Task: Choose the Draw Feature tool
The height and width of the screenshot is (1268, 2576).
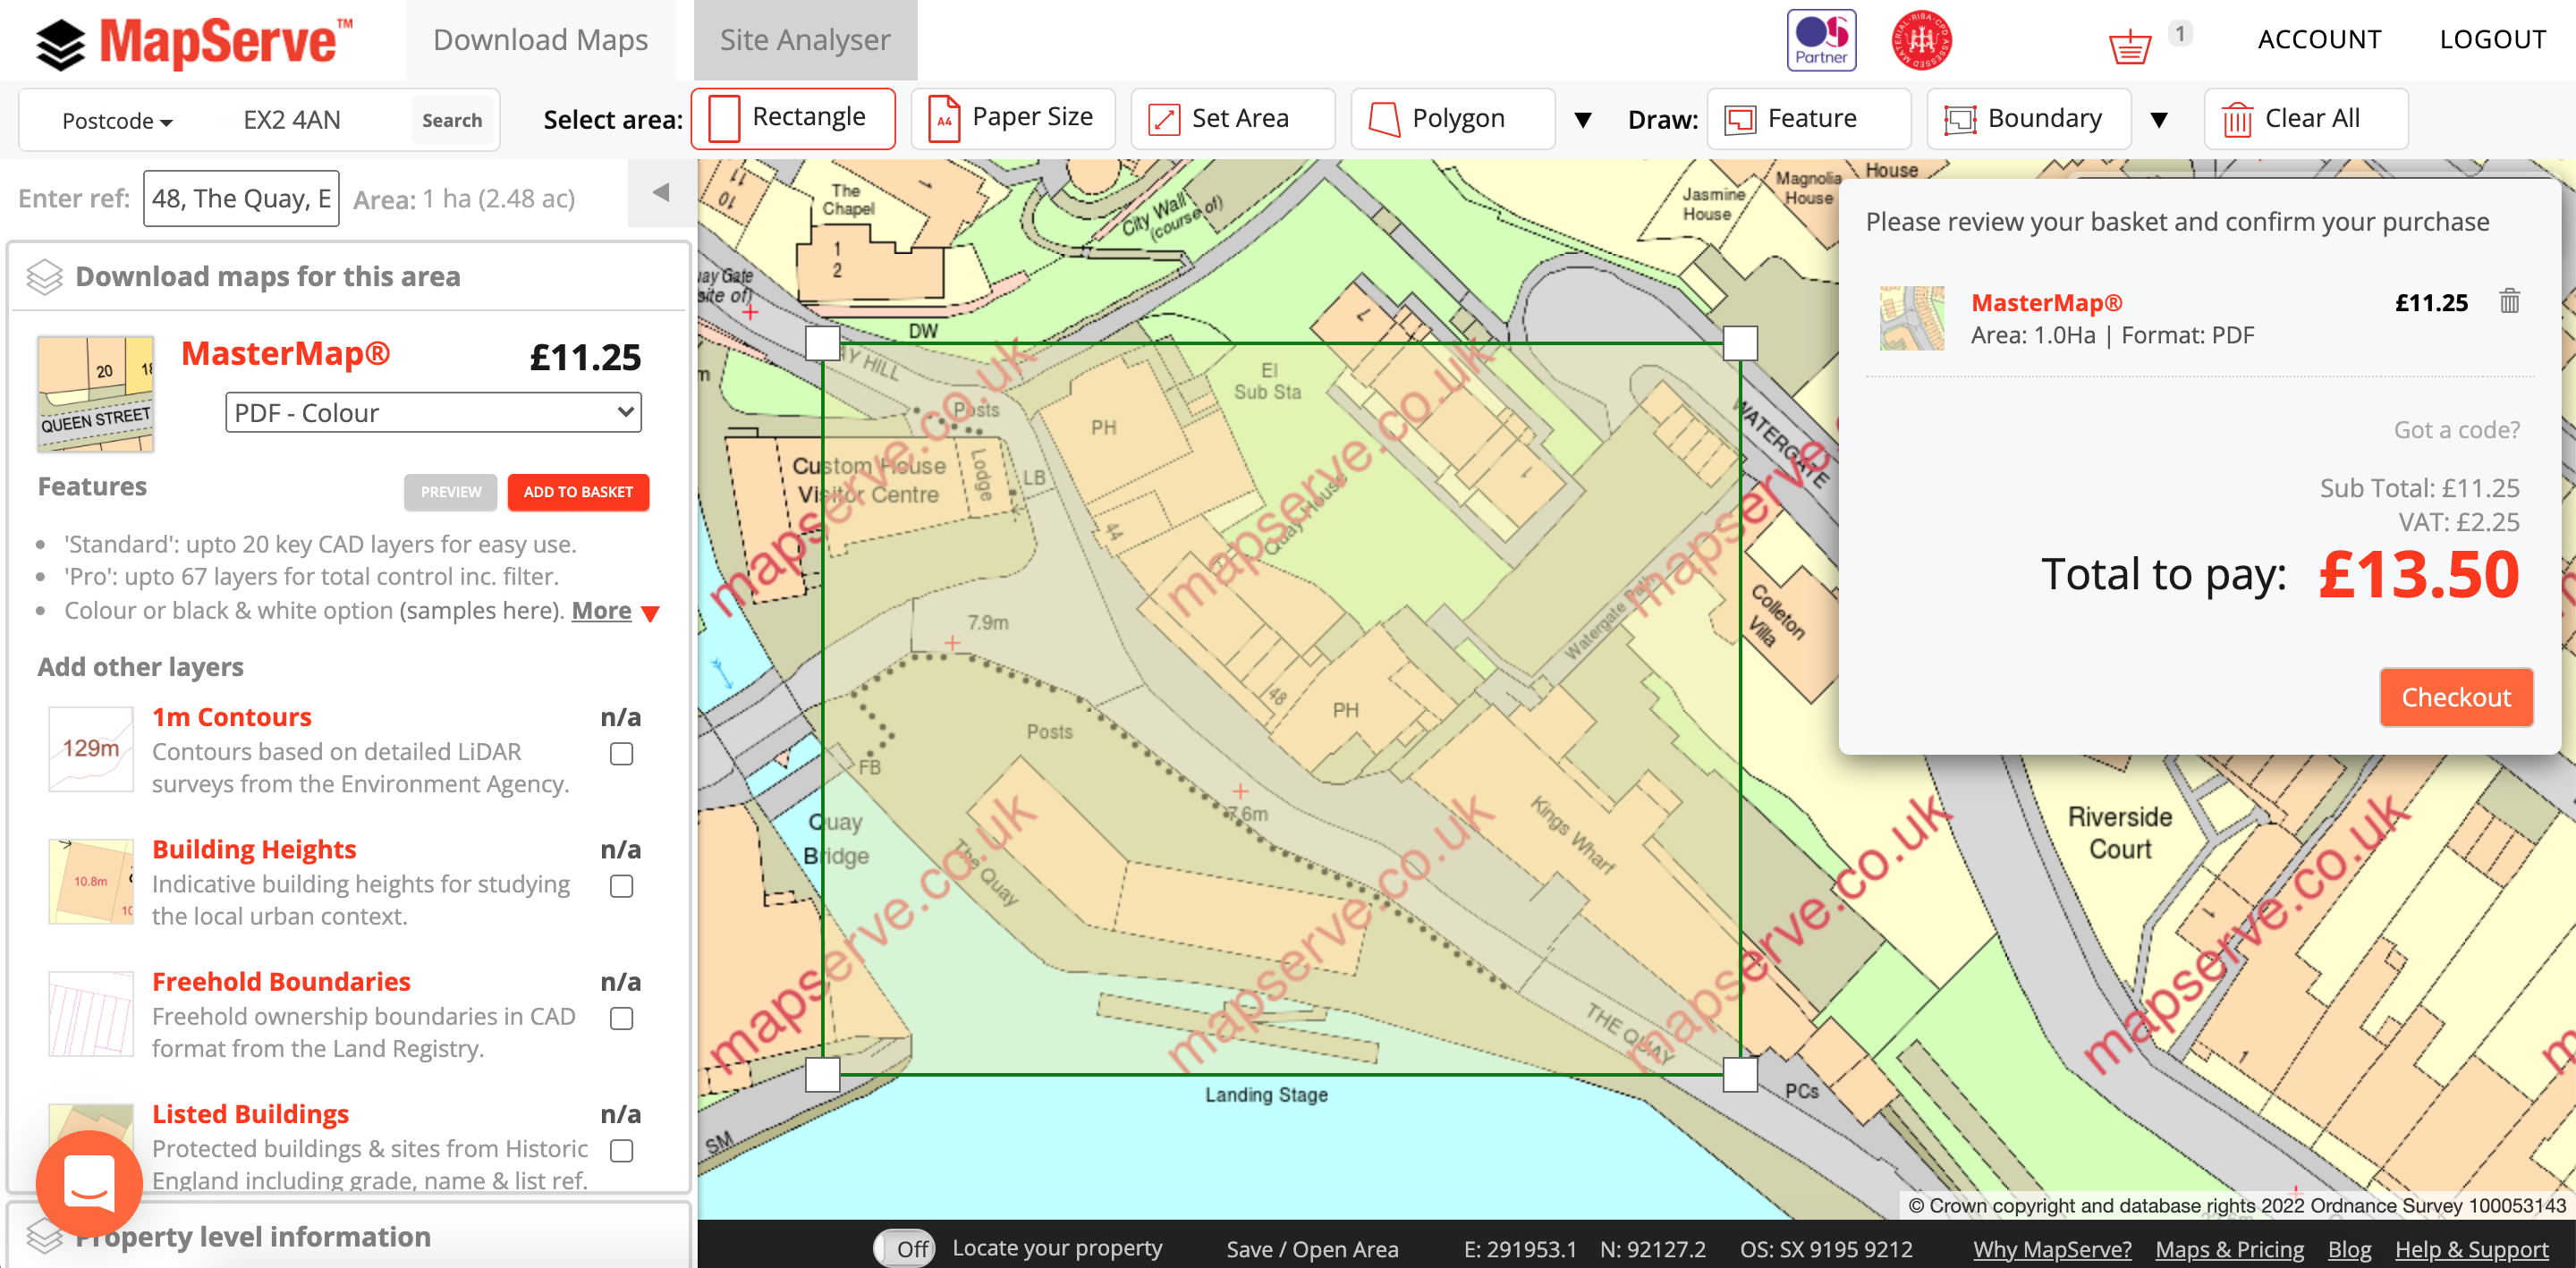Action: pos(1809,118)
